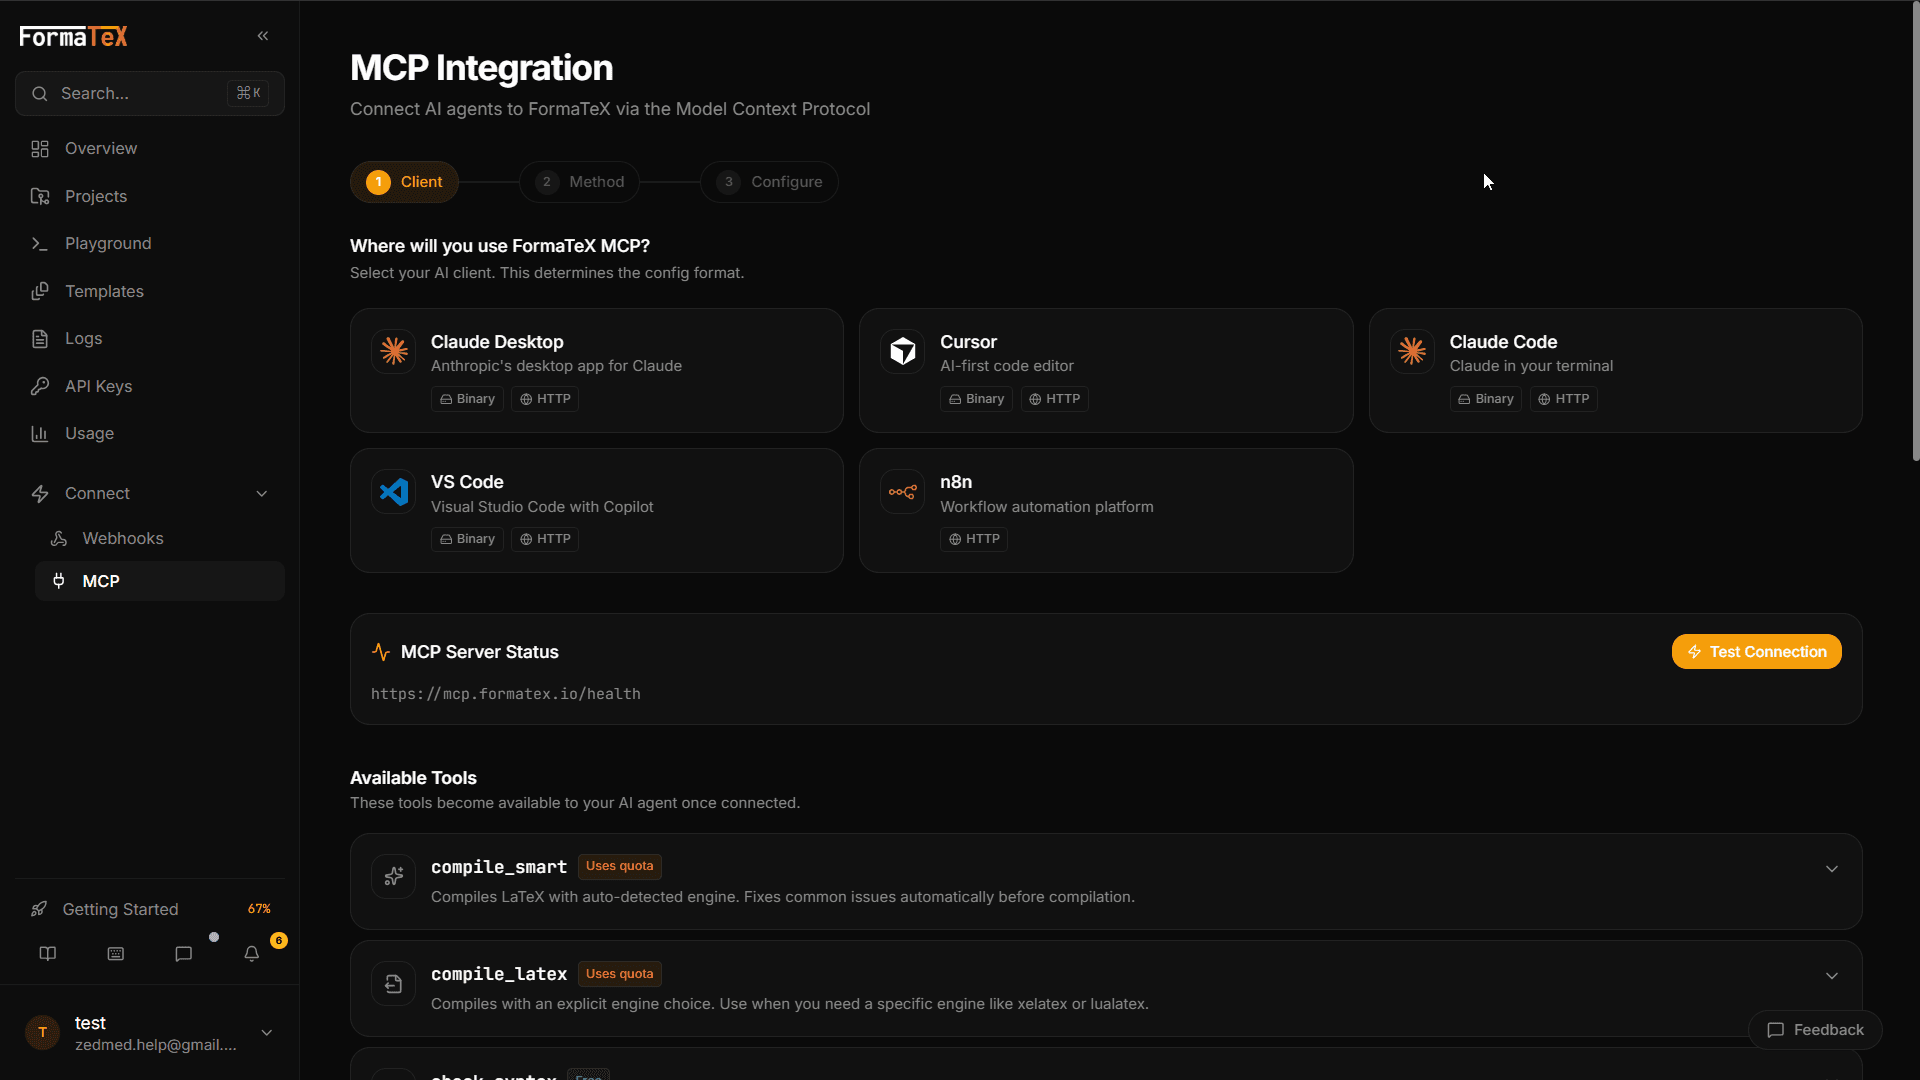
Task: Collapse the sidebar with the double chevron
Action: [263, 36]
